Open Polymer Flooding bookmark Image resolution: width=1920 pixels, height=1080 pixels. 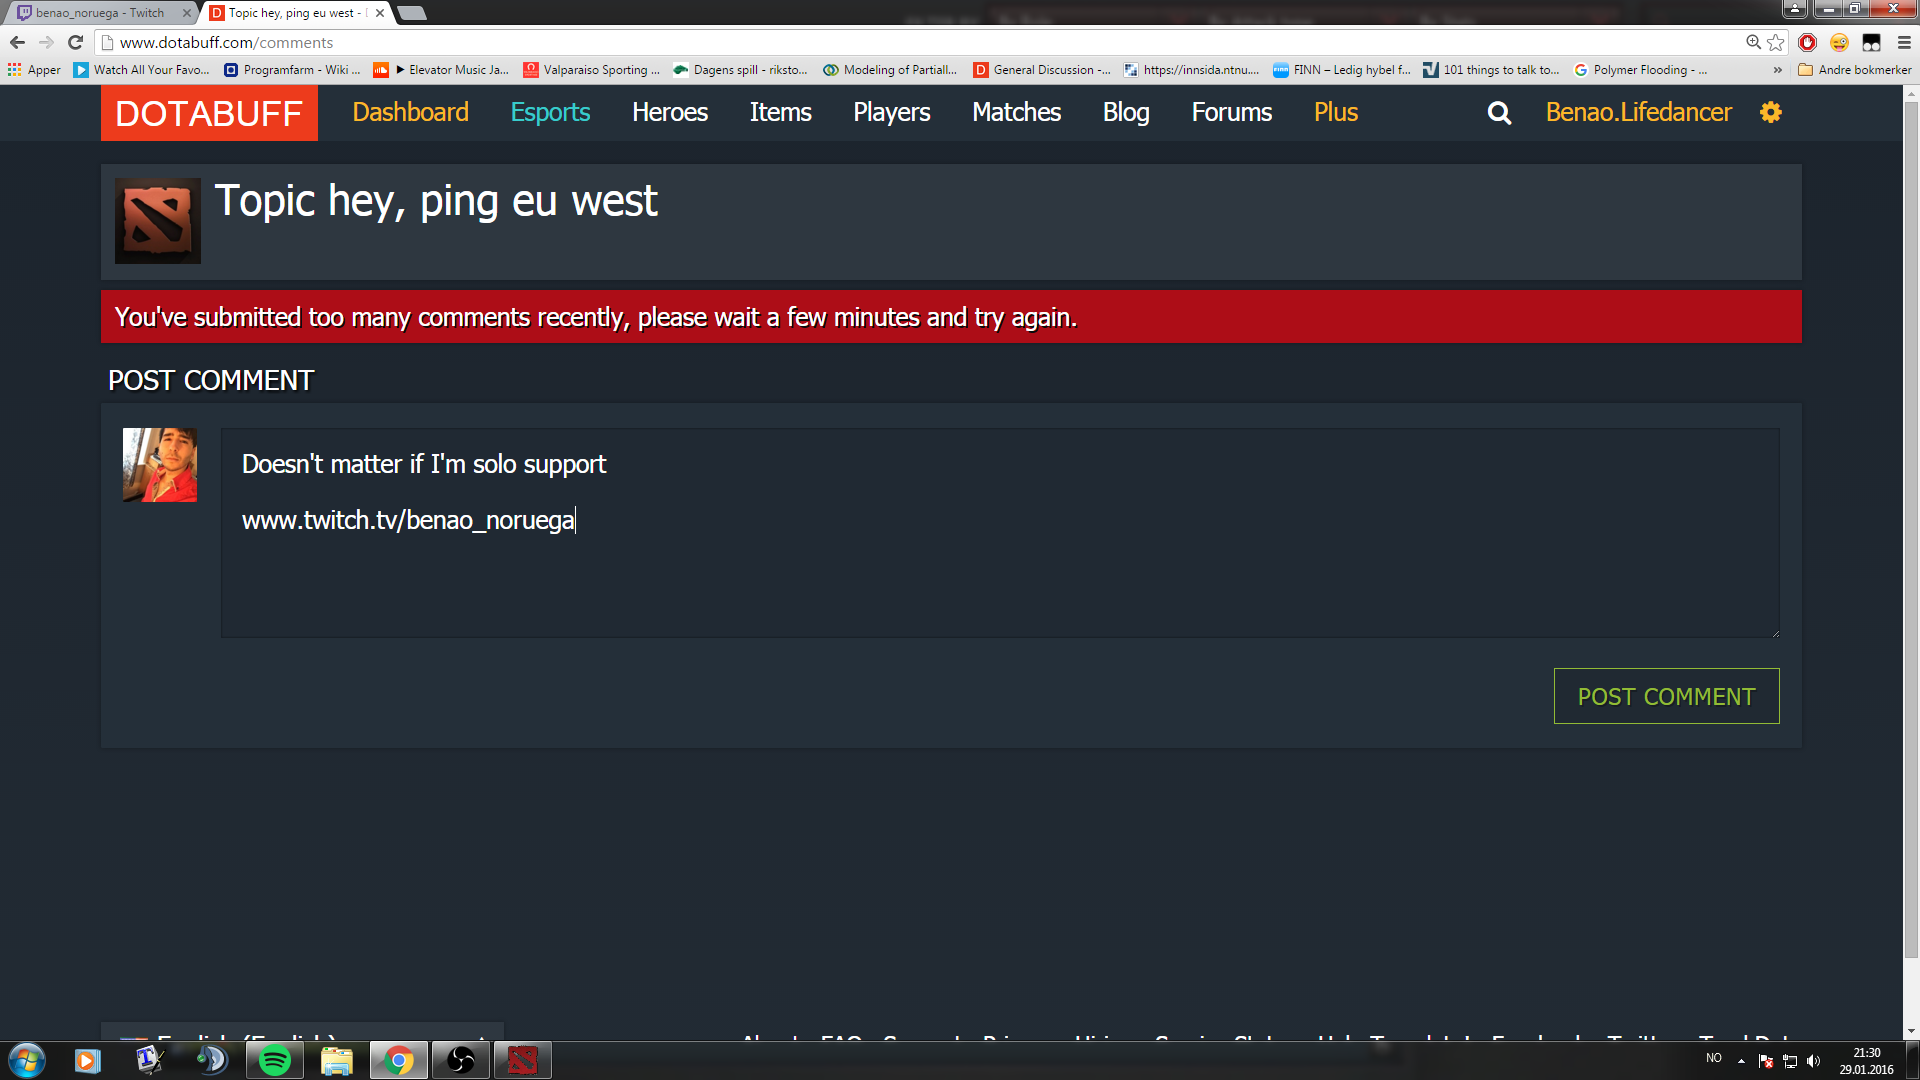point(1640,69)
